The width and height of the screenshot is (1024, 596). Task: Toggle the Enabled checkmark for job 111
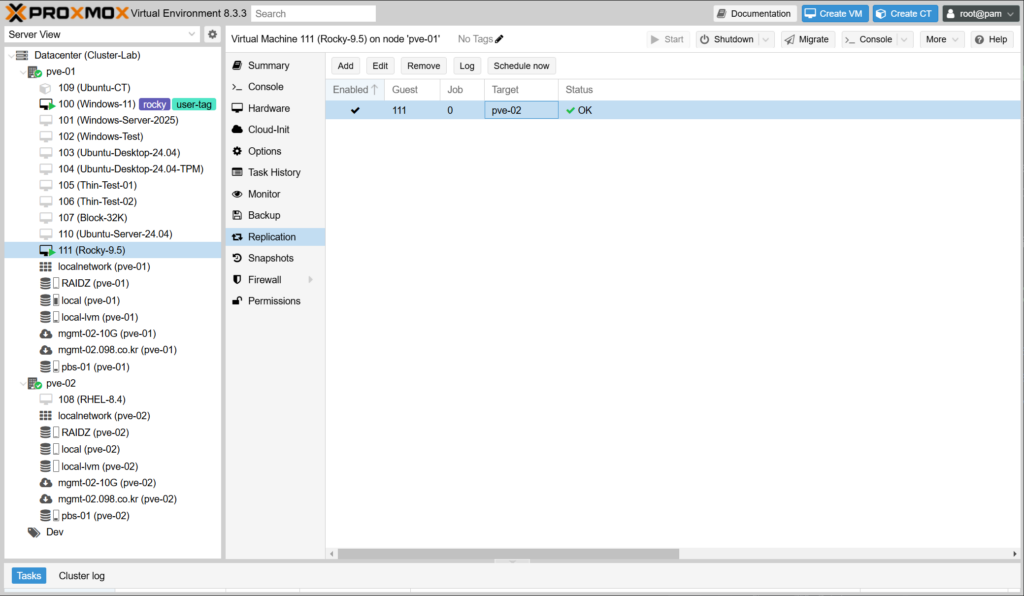pos(355,110)
